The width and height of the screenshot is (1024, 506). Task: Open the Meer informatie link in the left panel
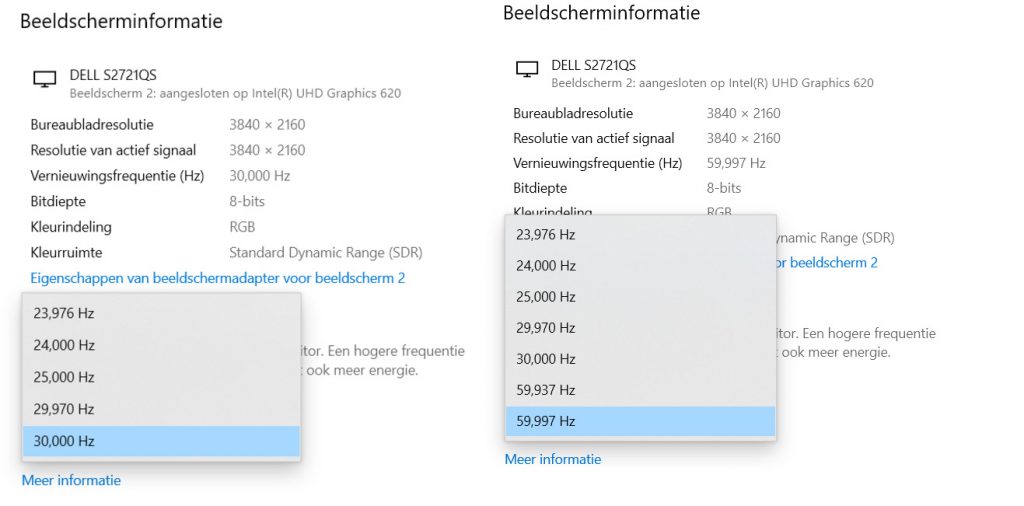(x=71, y=480)
